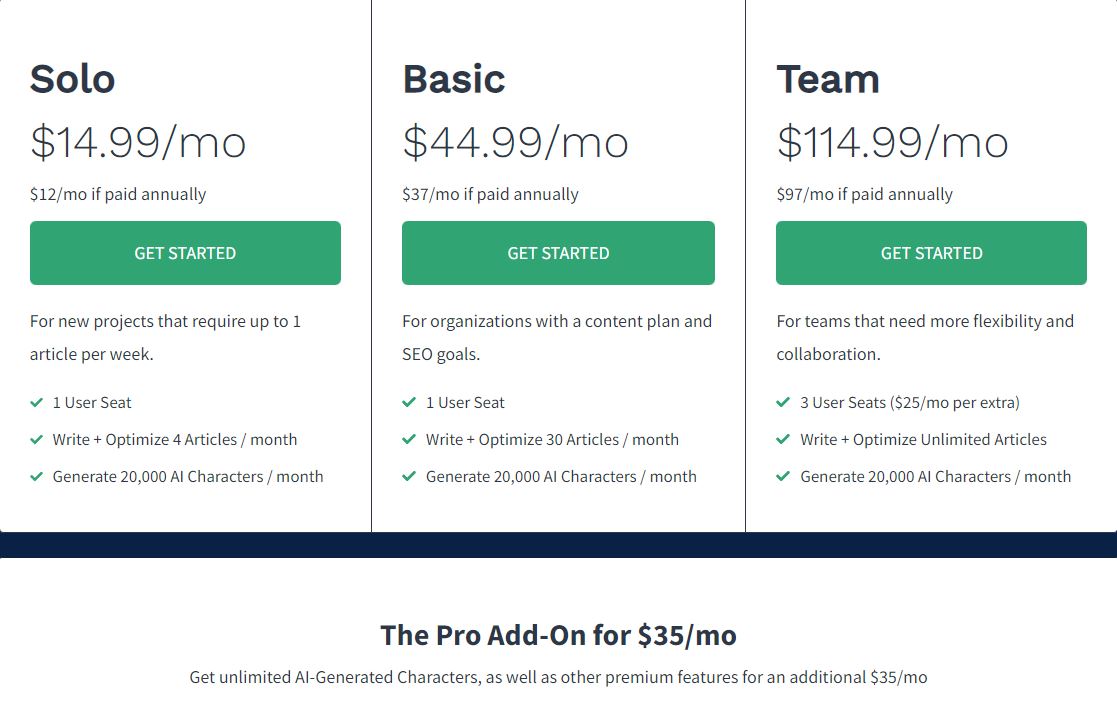This screenshot has width=1117, height=713.
Task: Click checkmark beside Solo's Generate 20,000 AI Characters
Action: tap(37, 476)
